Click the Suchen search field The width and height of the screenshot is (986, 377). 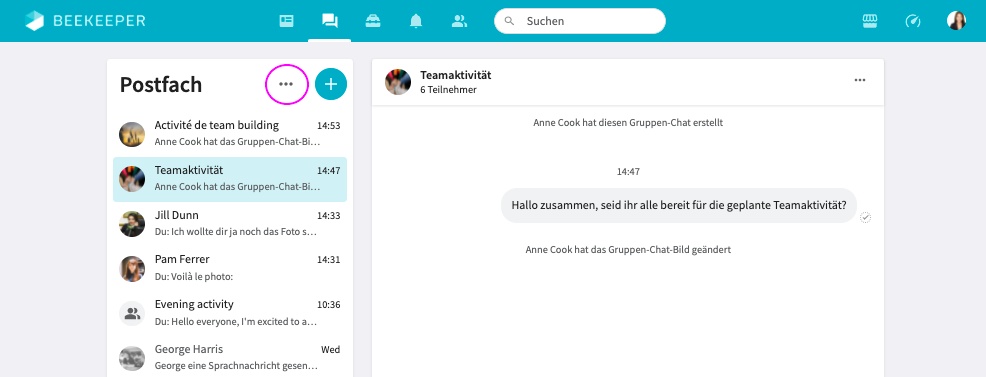click(x=580, y=21)
